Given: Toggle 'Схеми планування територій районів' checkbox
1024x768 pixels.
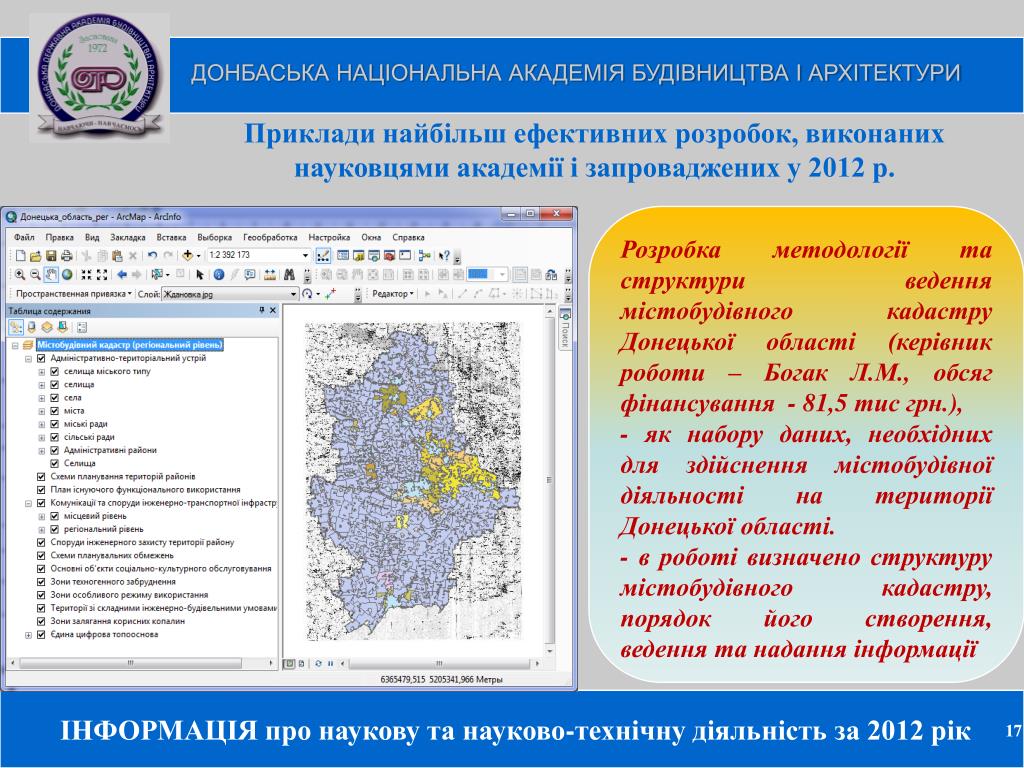Looking at the screenshot, I should [41, 477].
